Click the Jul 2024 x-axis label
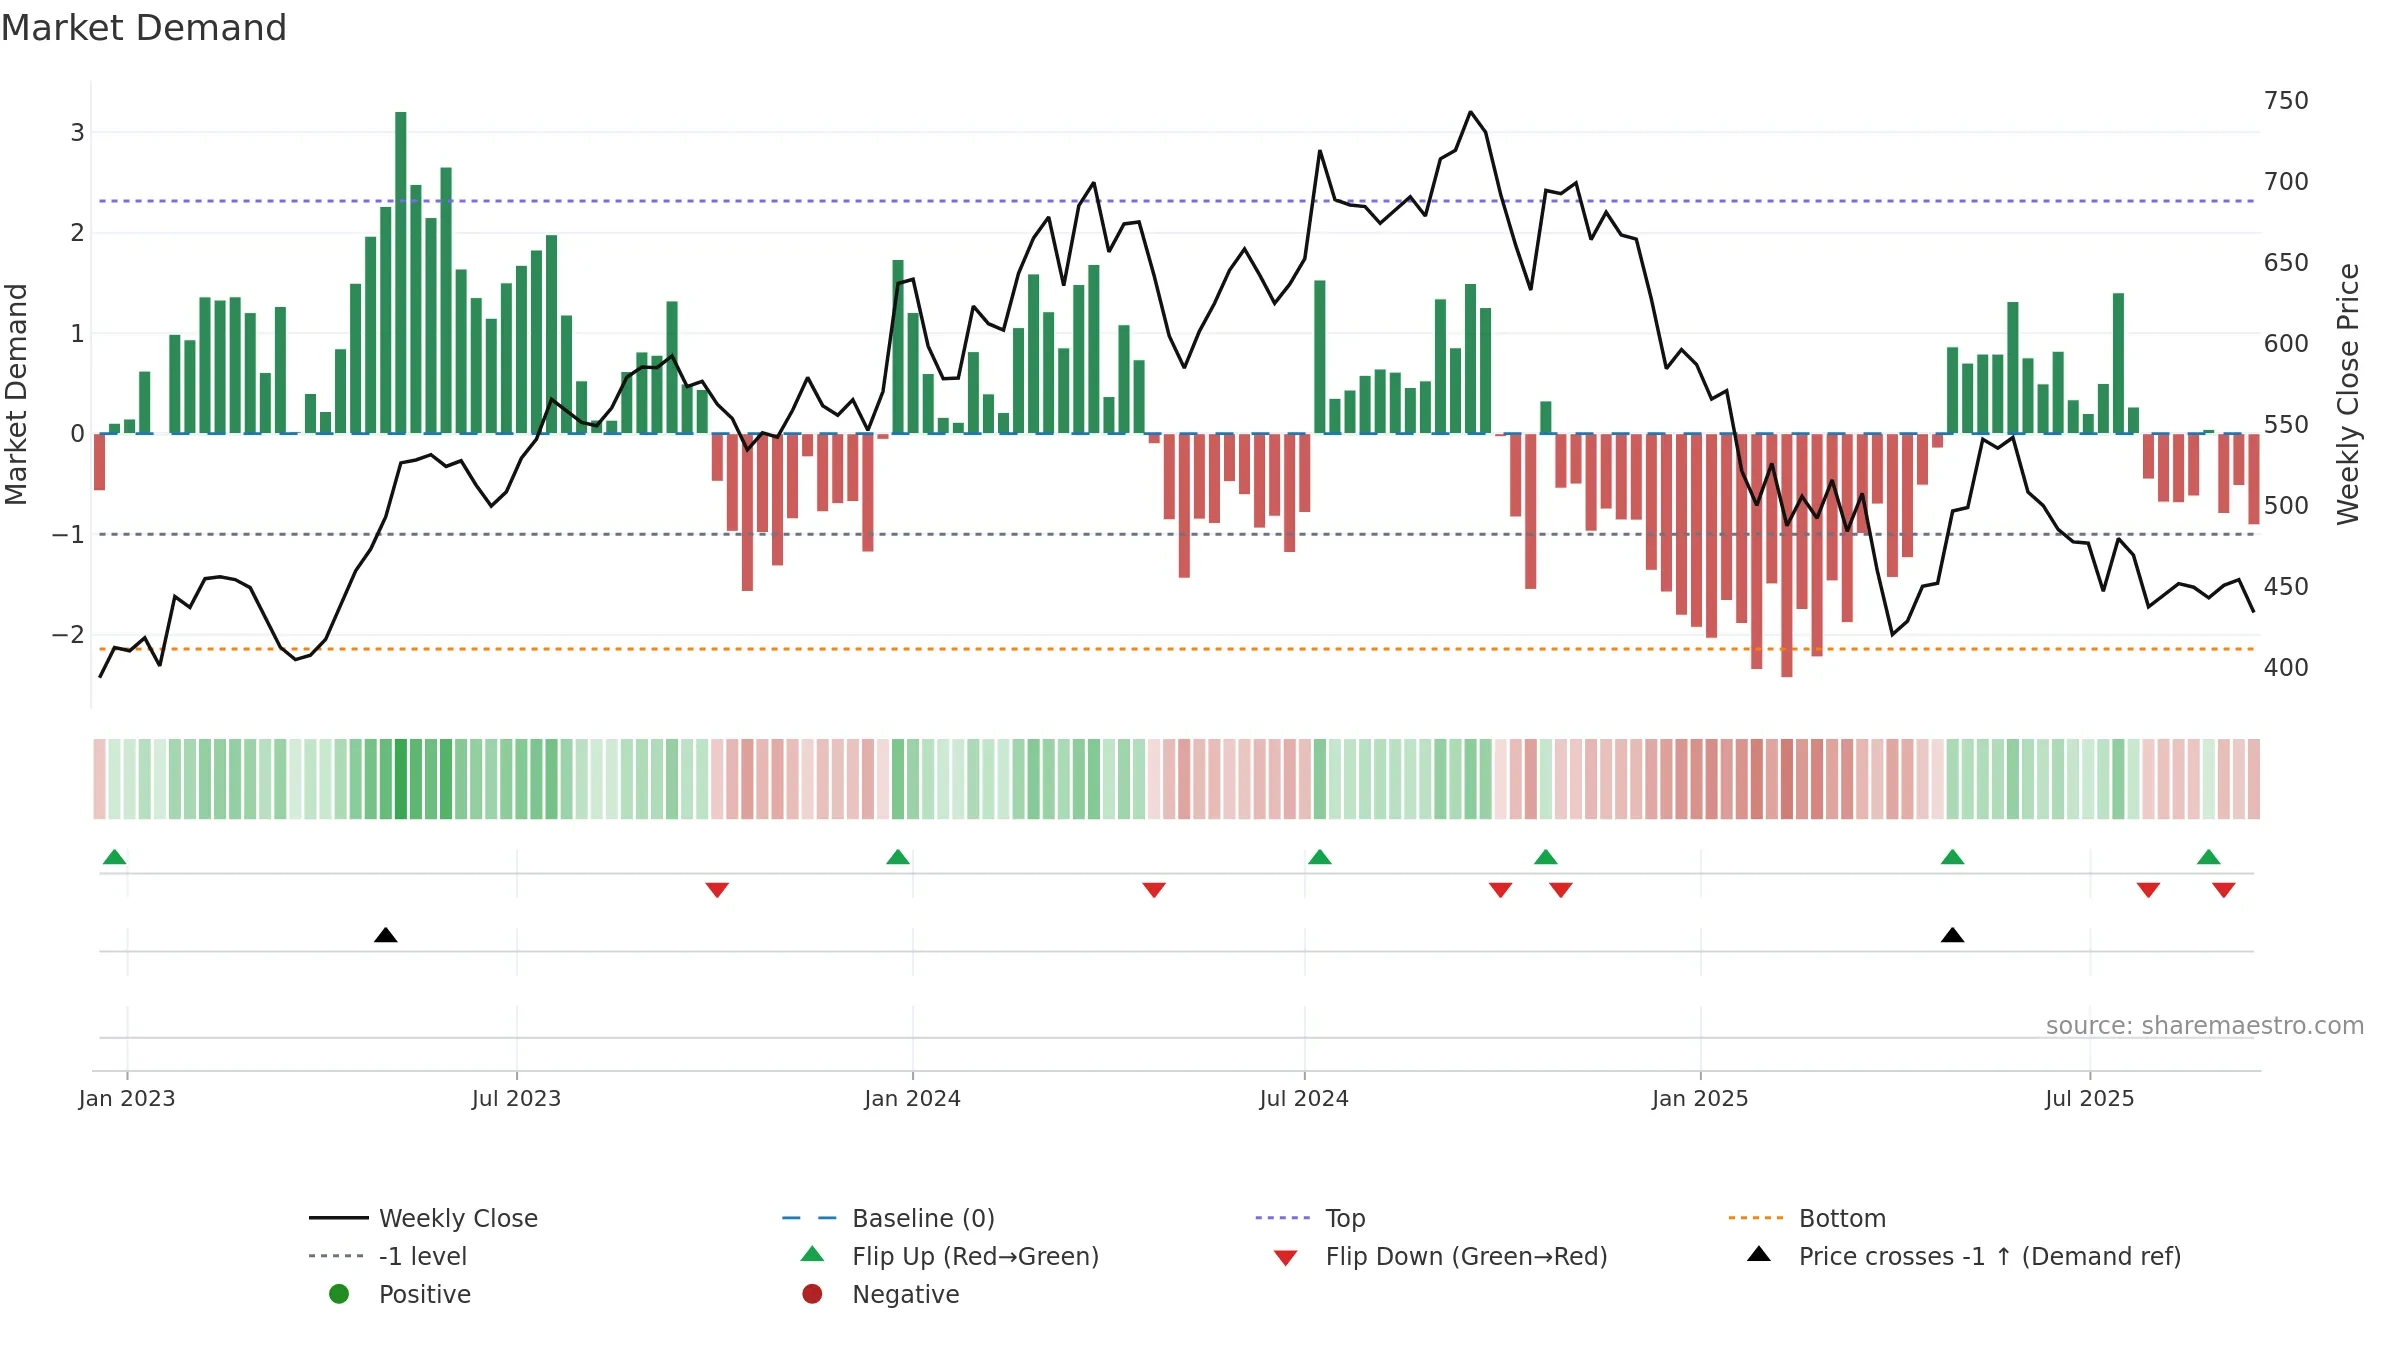 point(1304,1099)
